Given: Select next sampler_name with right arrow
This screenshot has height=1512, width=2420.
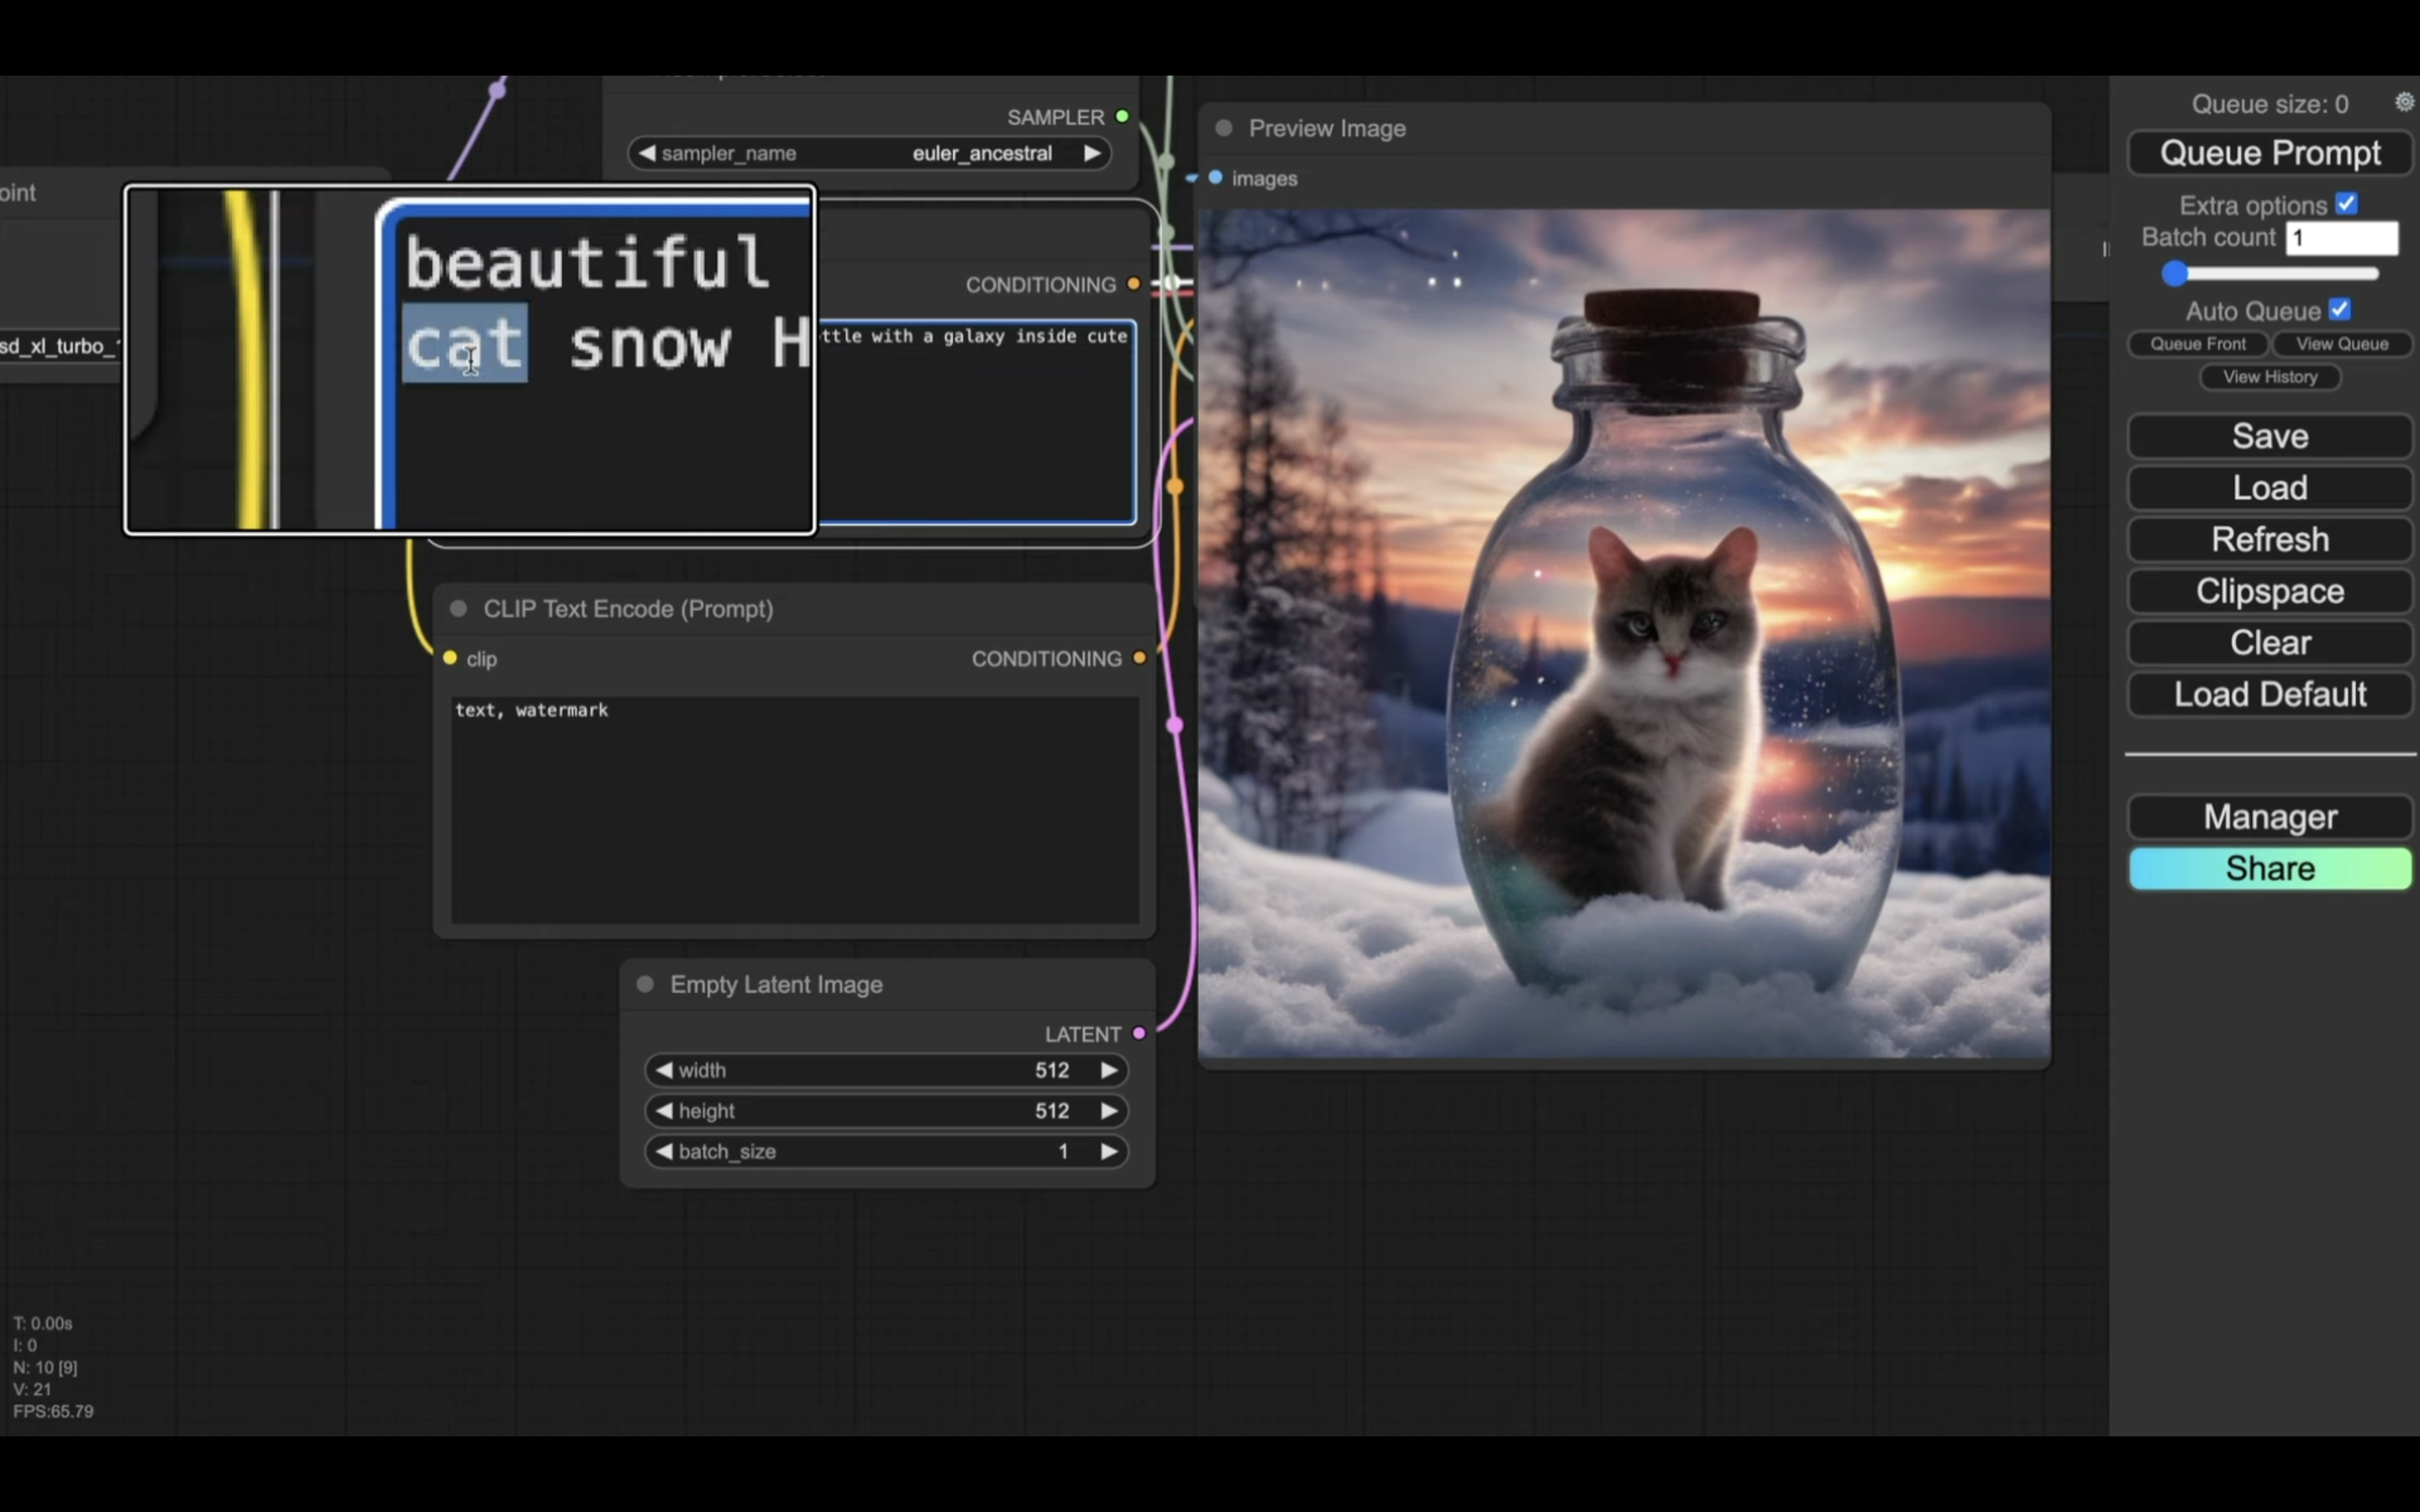Looking at the screenshot, I should point(1092,153).
